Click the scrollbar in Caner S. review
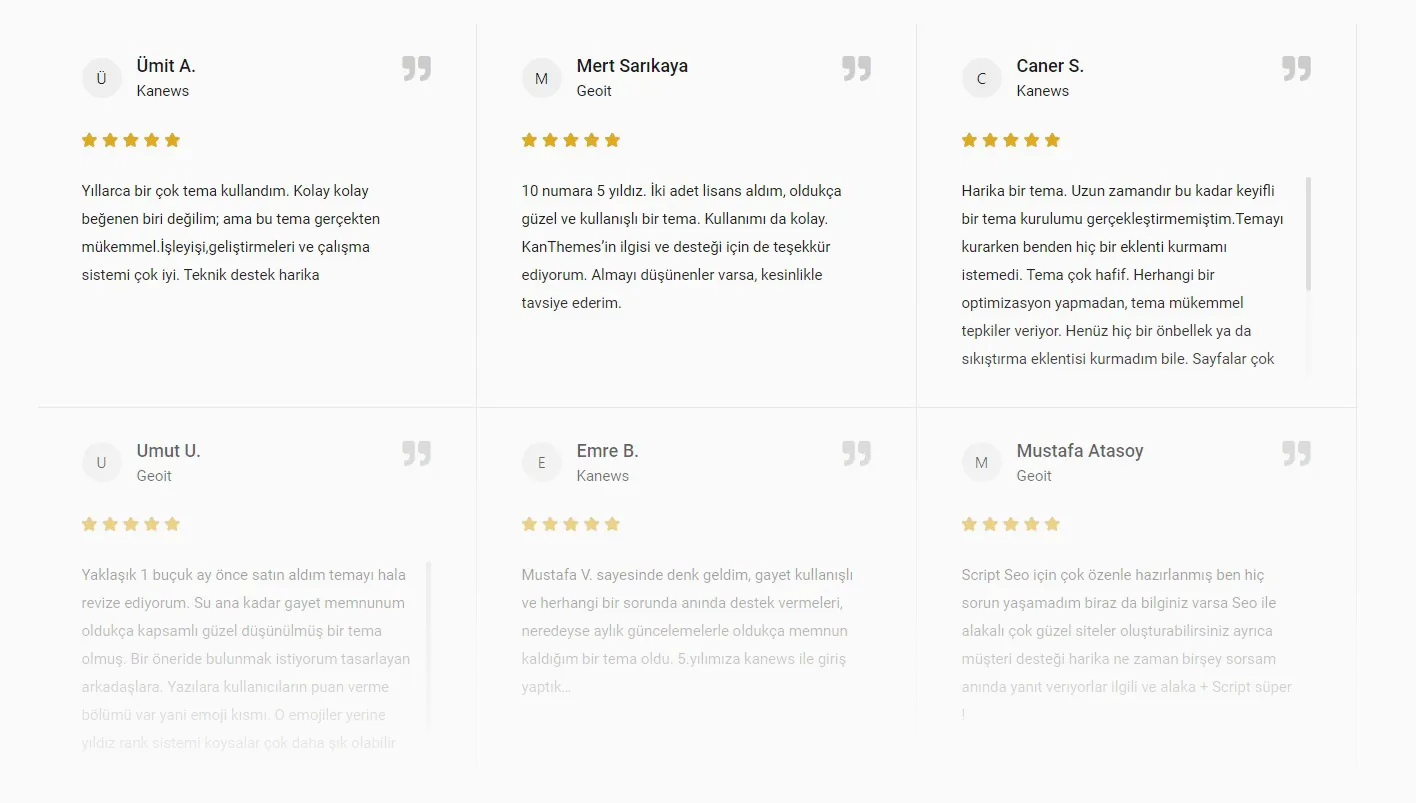This screenshot has height=803, width=1416. (x=1308, y=234)
